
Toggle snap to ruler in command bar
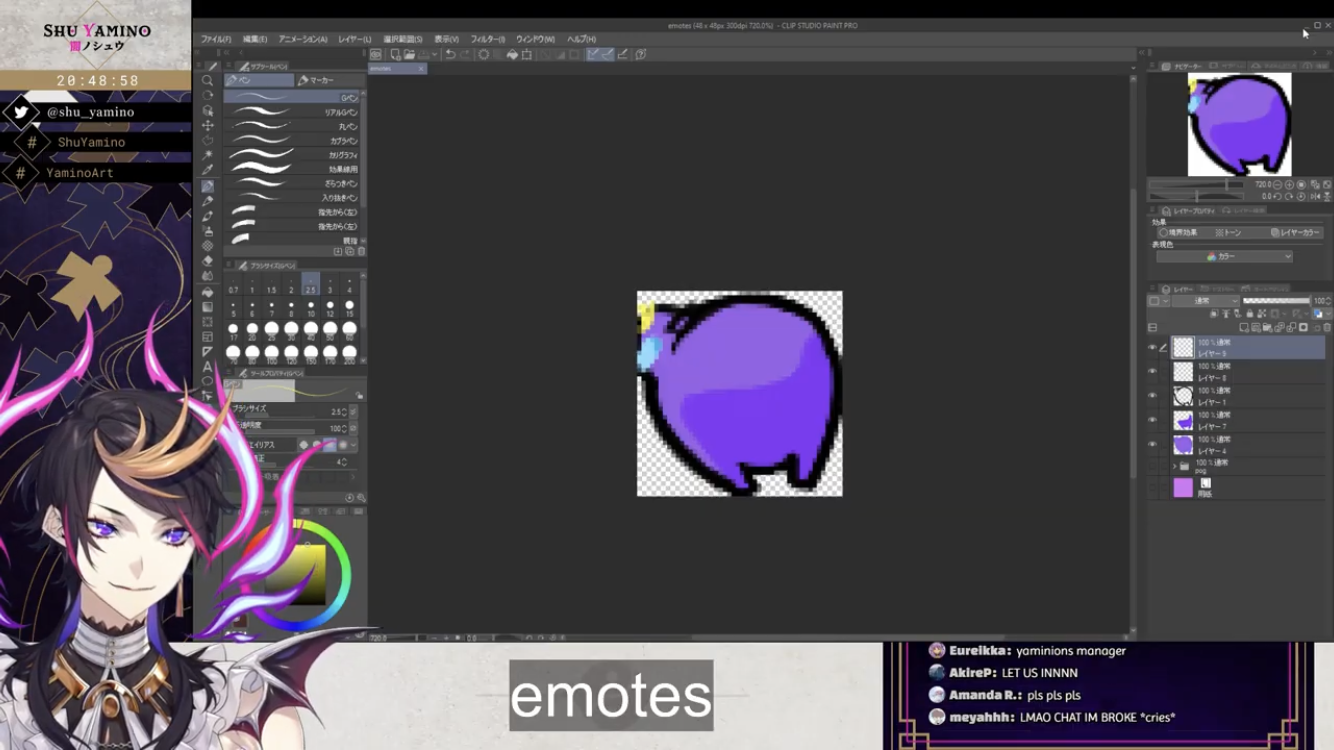point(593,54)
